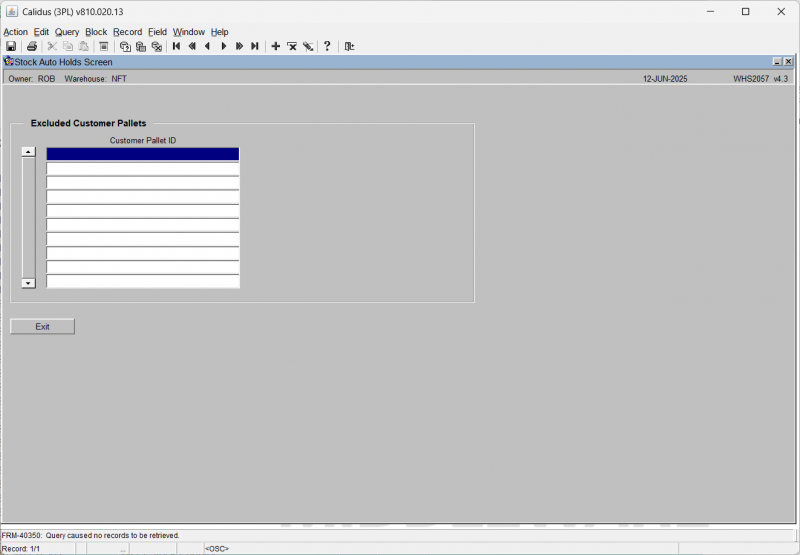The image size is (800, 555).
Task: Click the 'Excluded Customer Pallets' group title
Action: click(88, 123)
